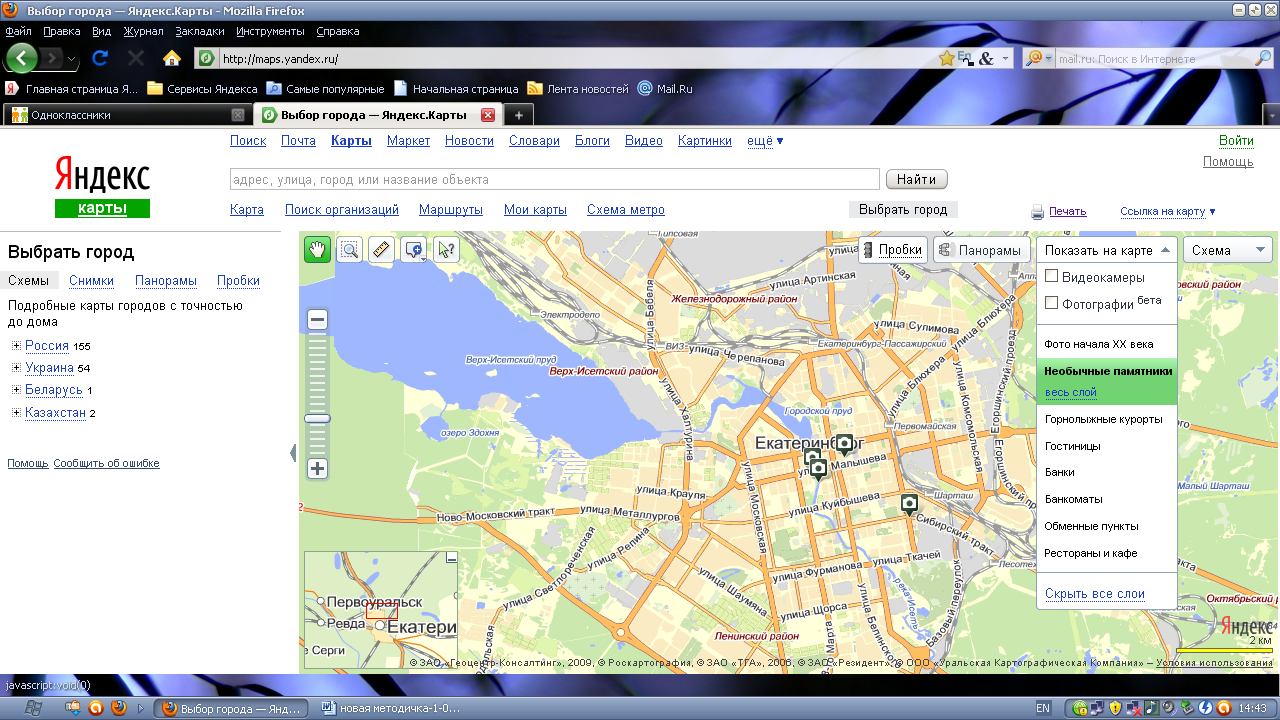Toggle the Панорамы button on map
The image size is (1280, 720).
coord(981,250)
